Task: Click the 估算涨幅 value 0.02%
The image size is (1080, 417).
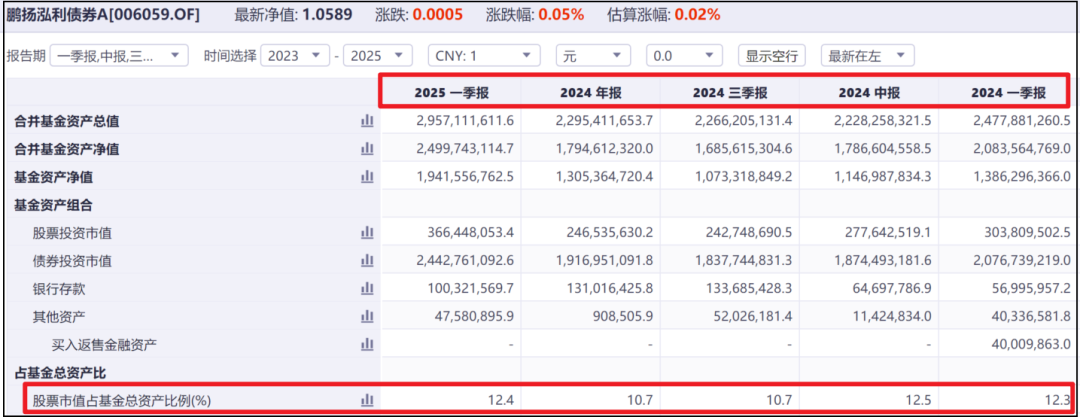Action: tap(697, 14)
